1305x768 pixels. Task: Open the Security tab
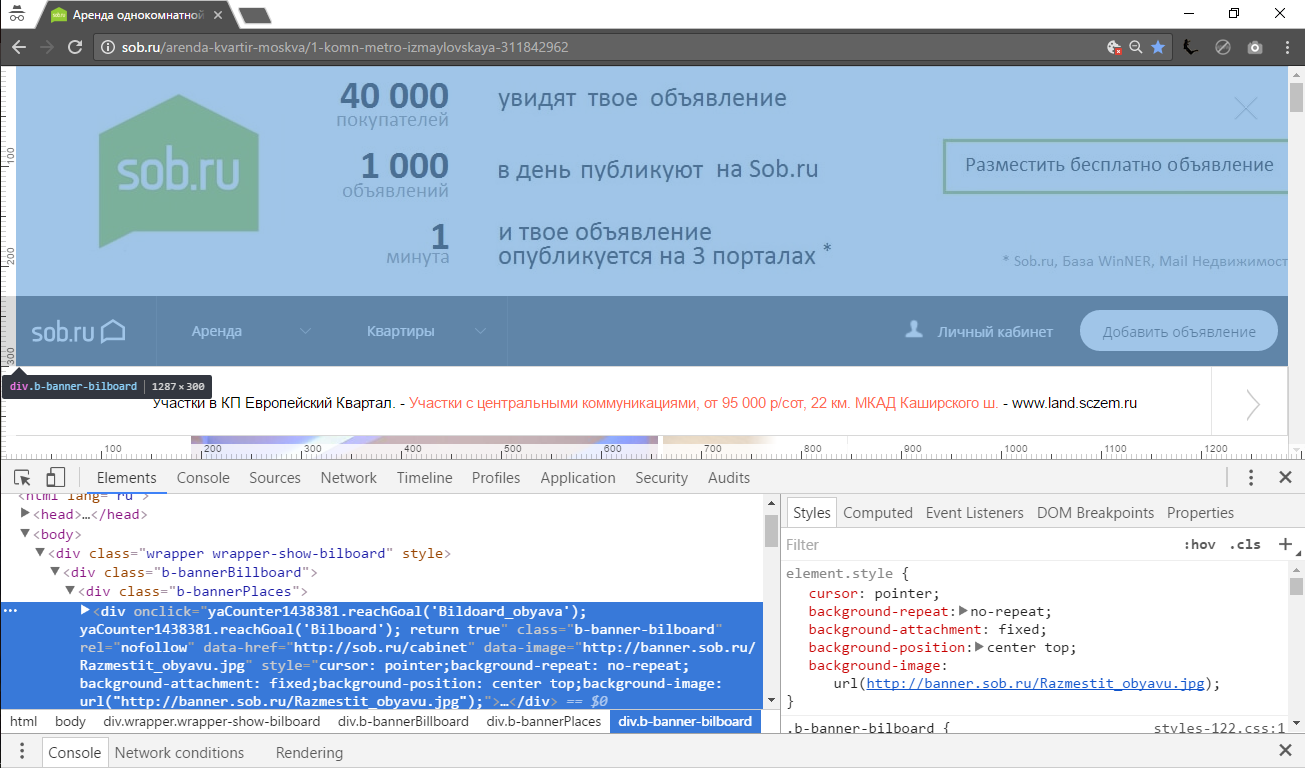662,477
